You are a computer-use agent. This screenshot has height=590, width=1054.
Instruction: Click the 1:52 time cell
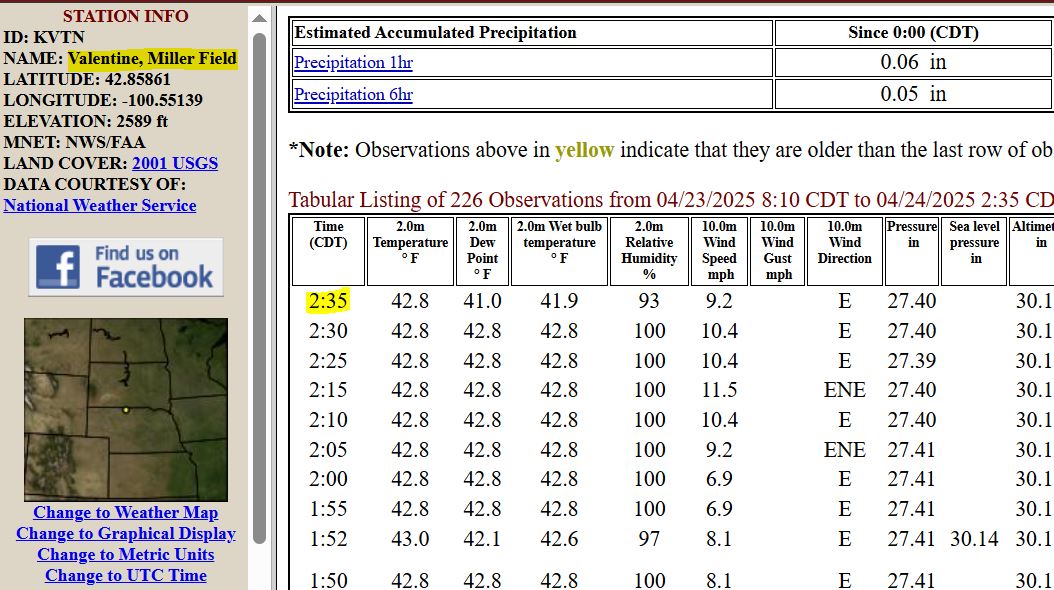[x=328, y=539]
